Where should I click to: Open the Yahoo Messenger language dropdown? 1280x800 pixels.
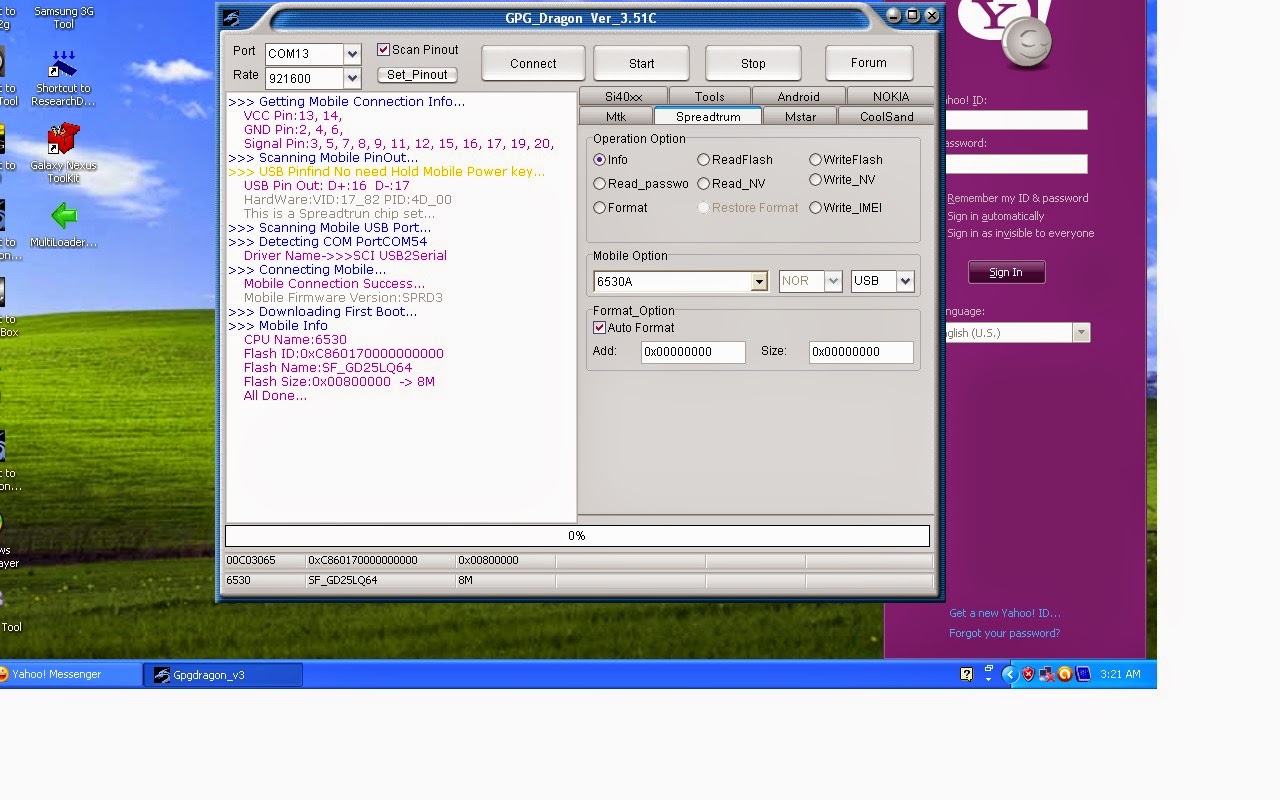click(x=1081, y=333)
